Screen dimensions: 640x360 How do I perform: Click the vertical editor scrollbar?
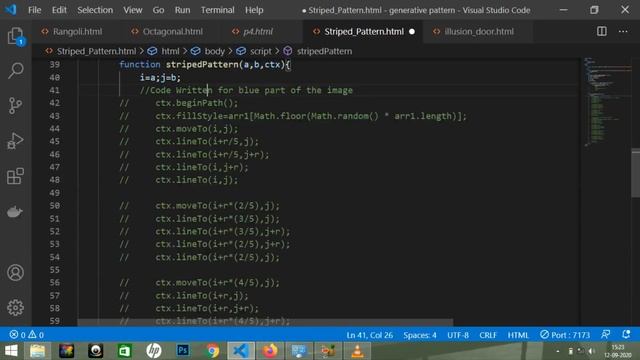click(636, 173)
